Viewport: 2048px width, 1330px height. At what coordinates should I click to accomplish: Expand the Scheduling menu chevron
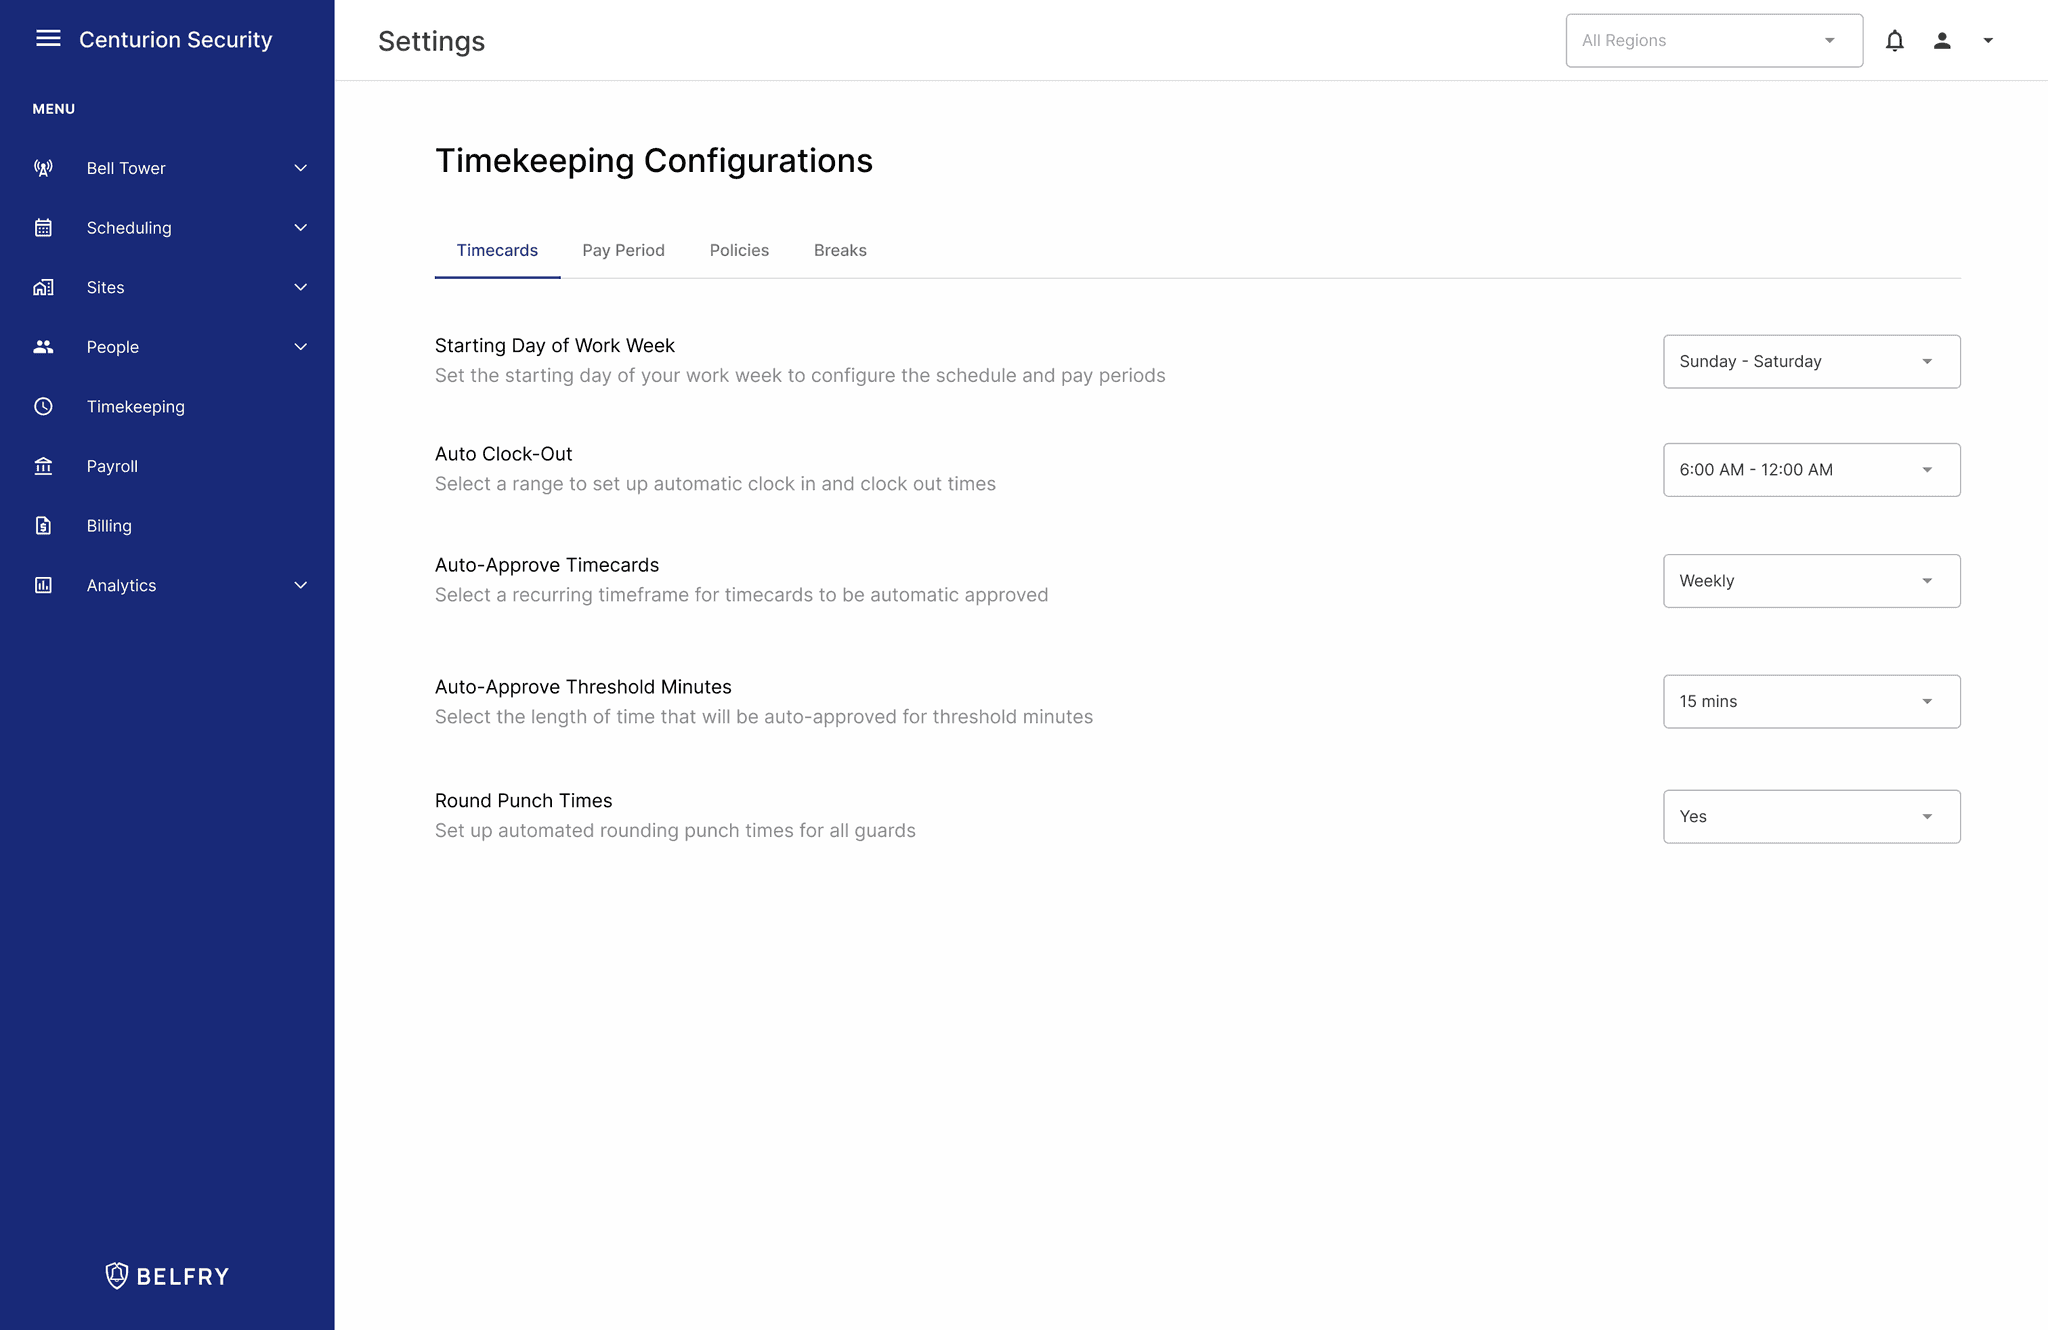pyautogui.click(x=300, y=228)
